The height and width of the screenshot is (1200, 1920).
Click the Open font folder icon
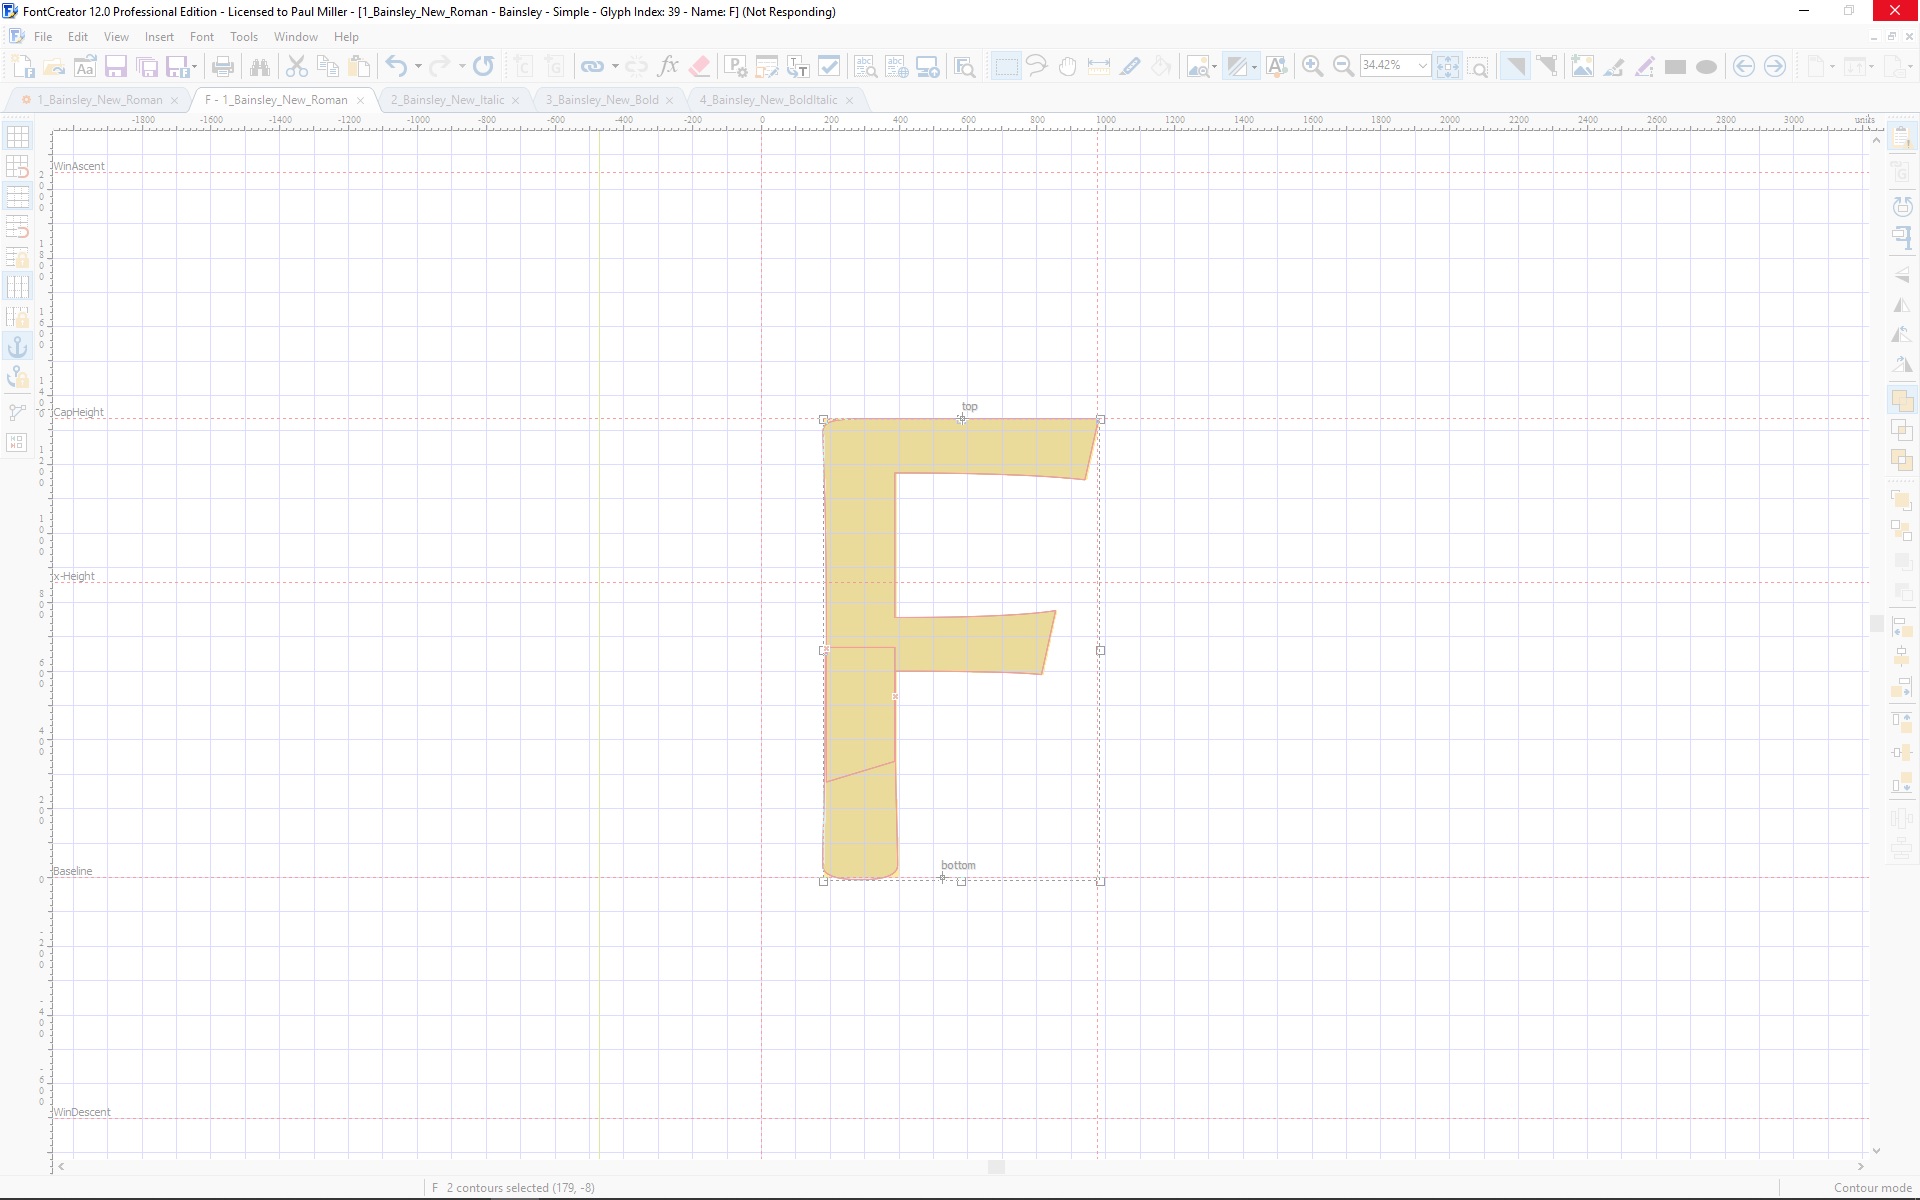54,67
